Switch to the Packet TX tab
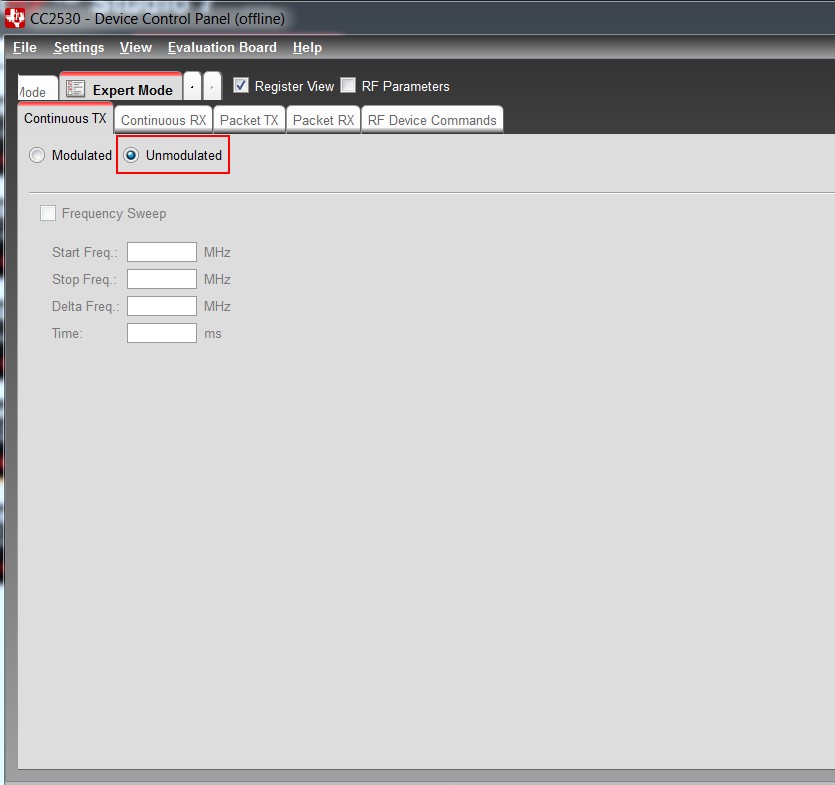This screenshot has height=785, width=835. (249, 120)
